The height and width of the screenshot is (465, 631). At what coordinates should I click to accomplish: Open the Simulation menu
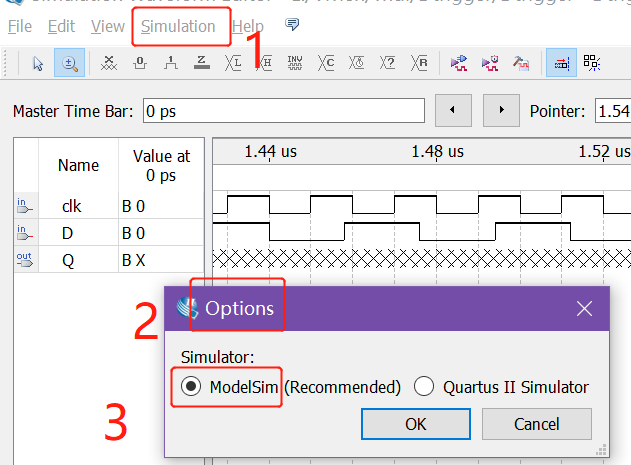coord(178,27)
